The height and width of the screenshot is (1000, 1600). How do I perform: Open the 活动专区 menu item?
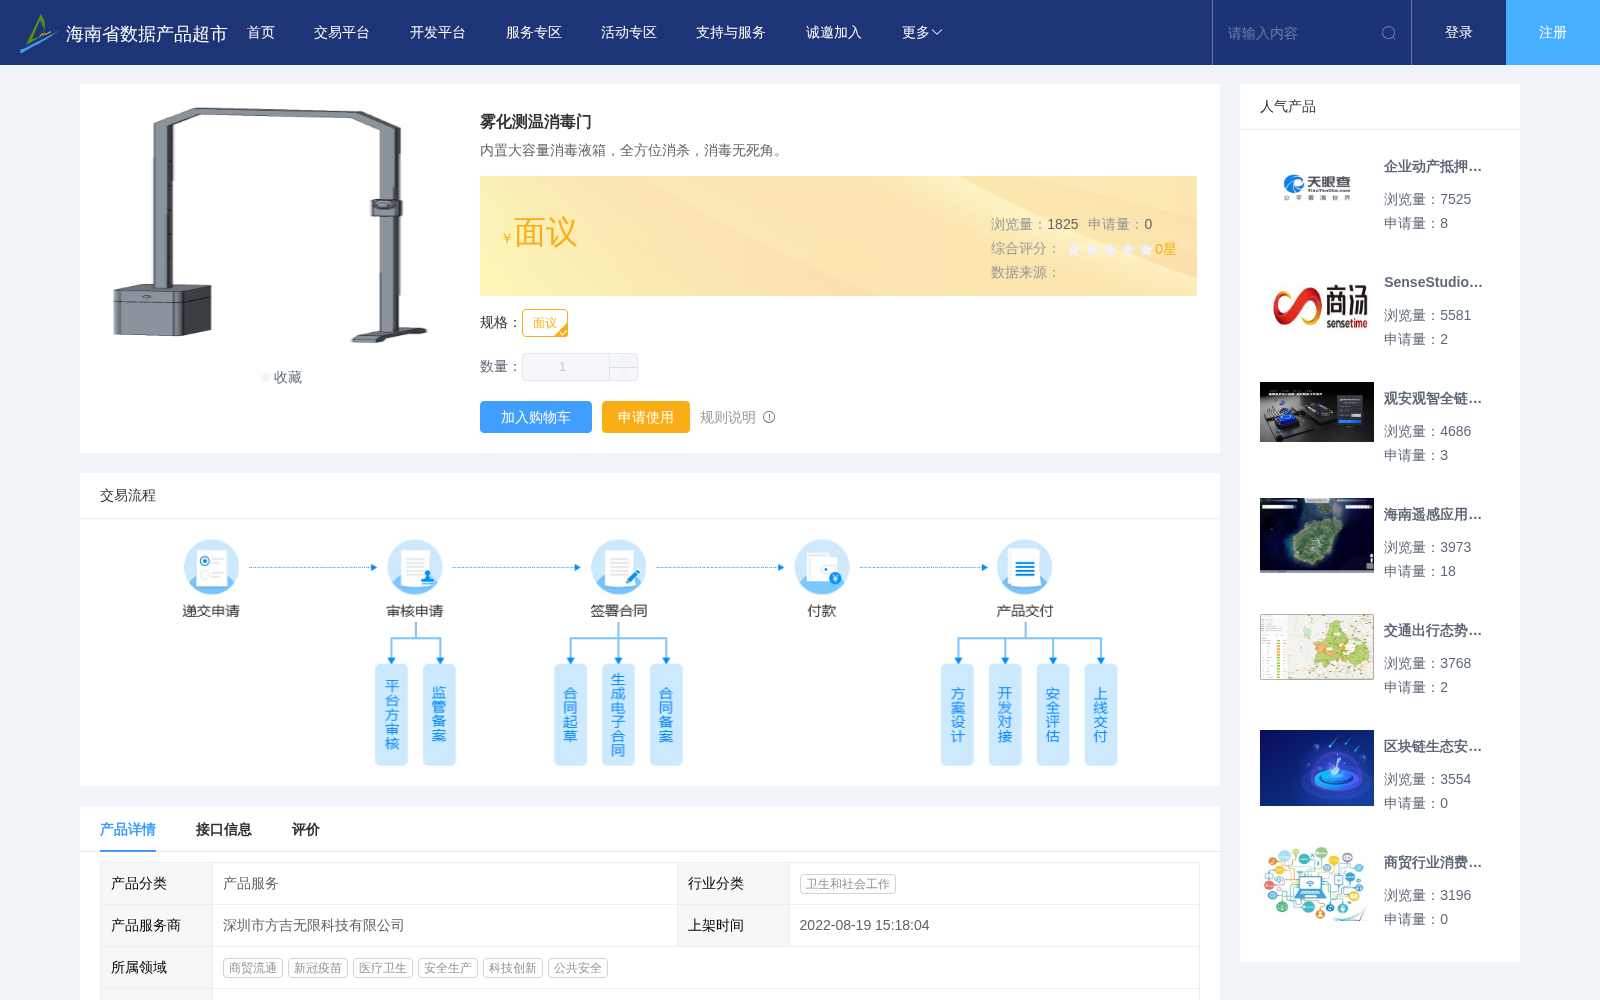pyautogui.click(x=629, y=33)
